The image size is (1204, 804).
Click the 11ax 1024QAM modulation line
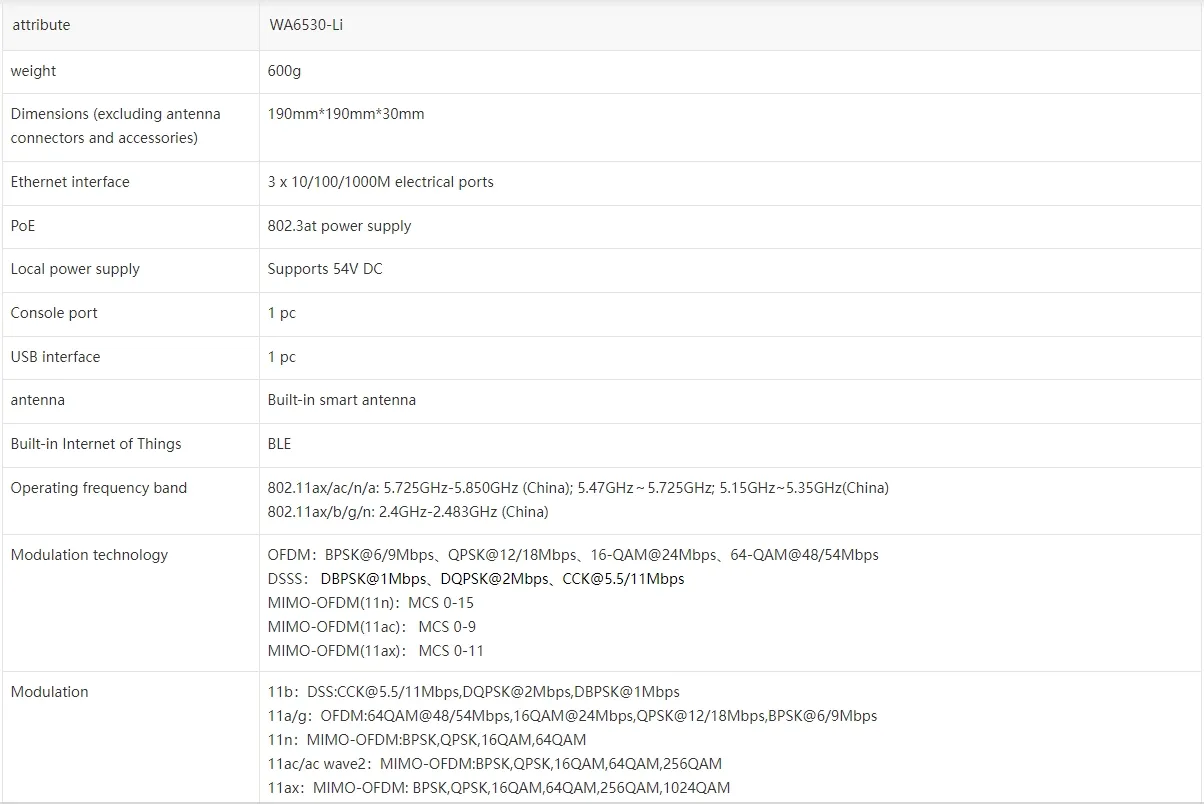click(x=499, y=788)
